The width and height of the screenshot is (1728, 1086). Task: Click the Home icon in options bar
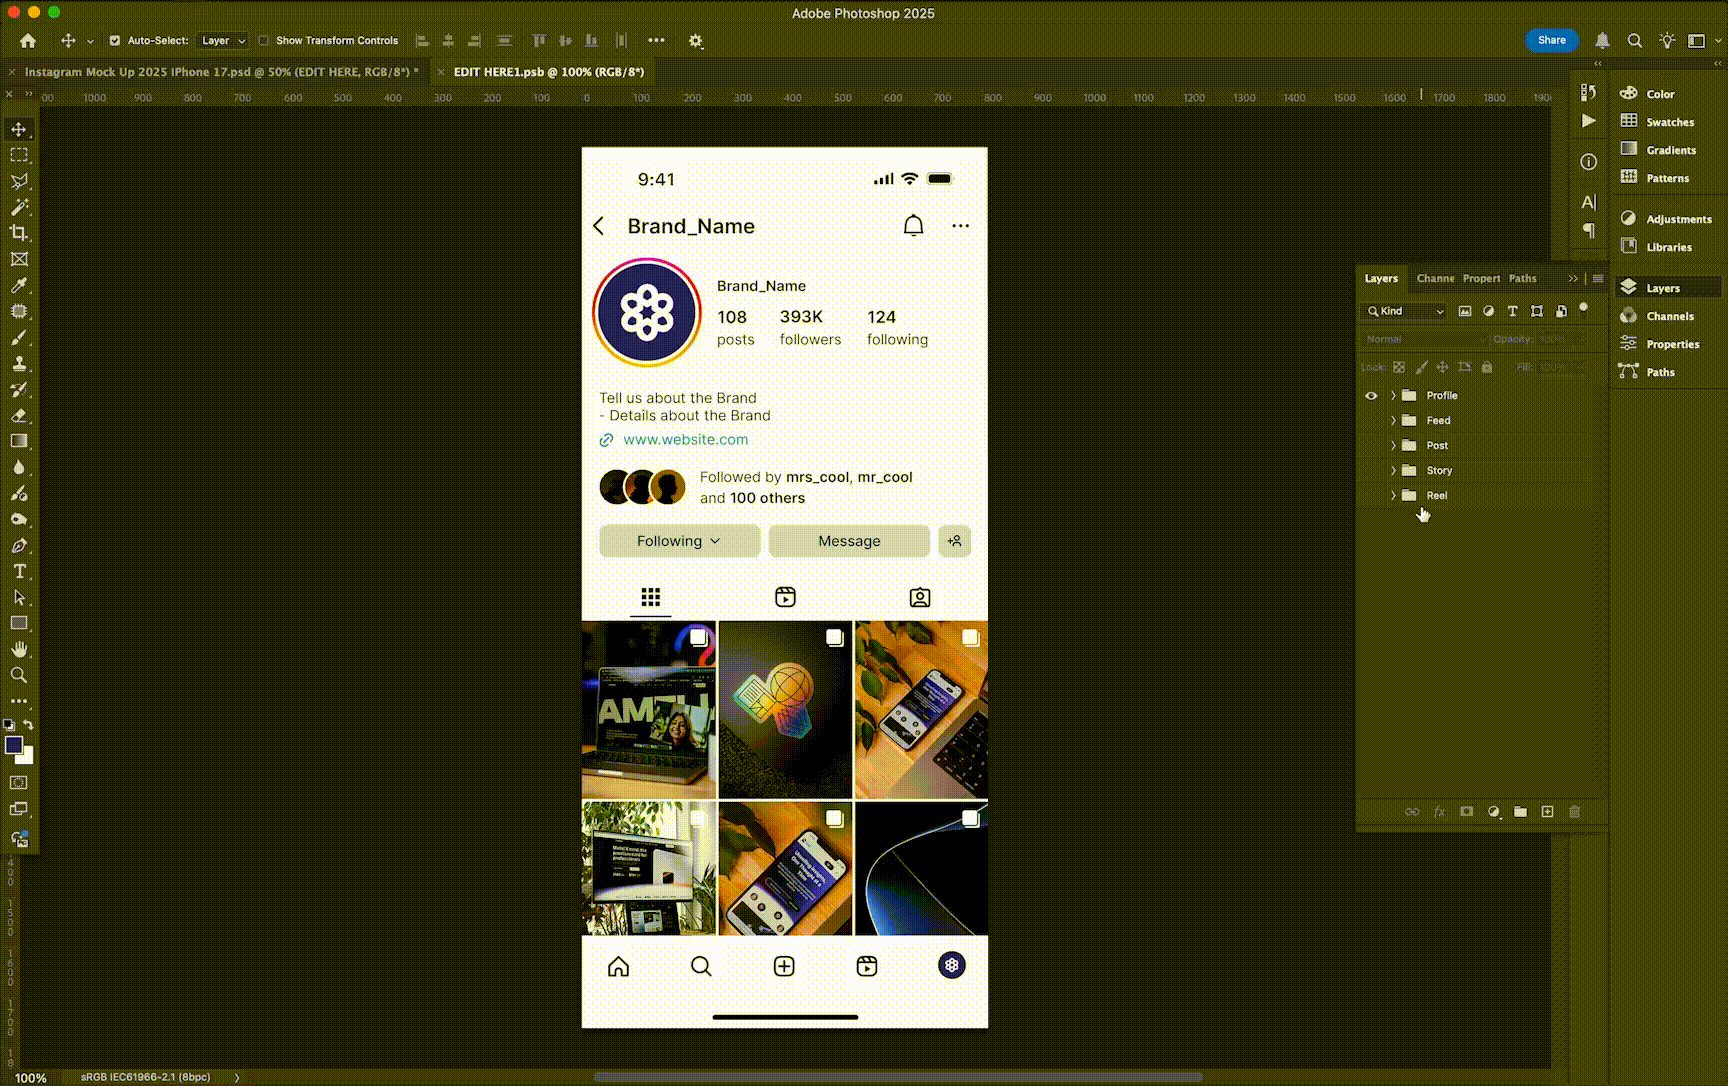28,41
